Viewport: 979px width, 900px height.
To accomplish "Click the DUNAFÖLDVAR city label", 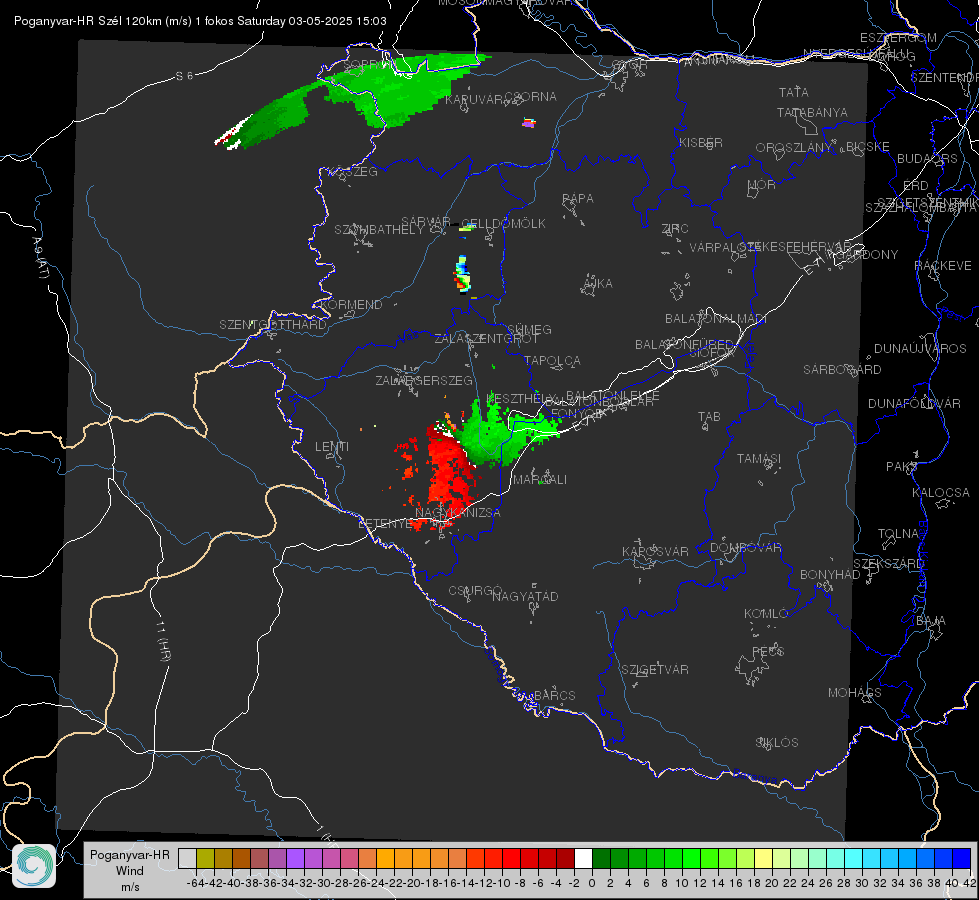I will (x=914, y=403).
